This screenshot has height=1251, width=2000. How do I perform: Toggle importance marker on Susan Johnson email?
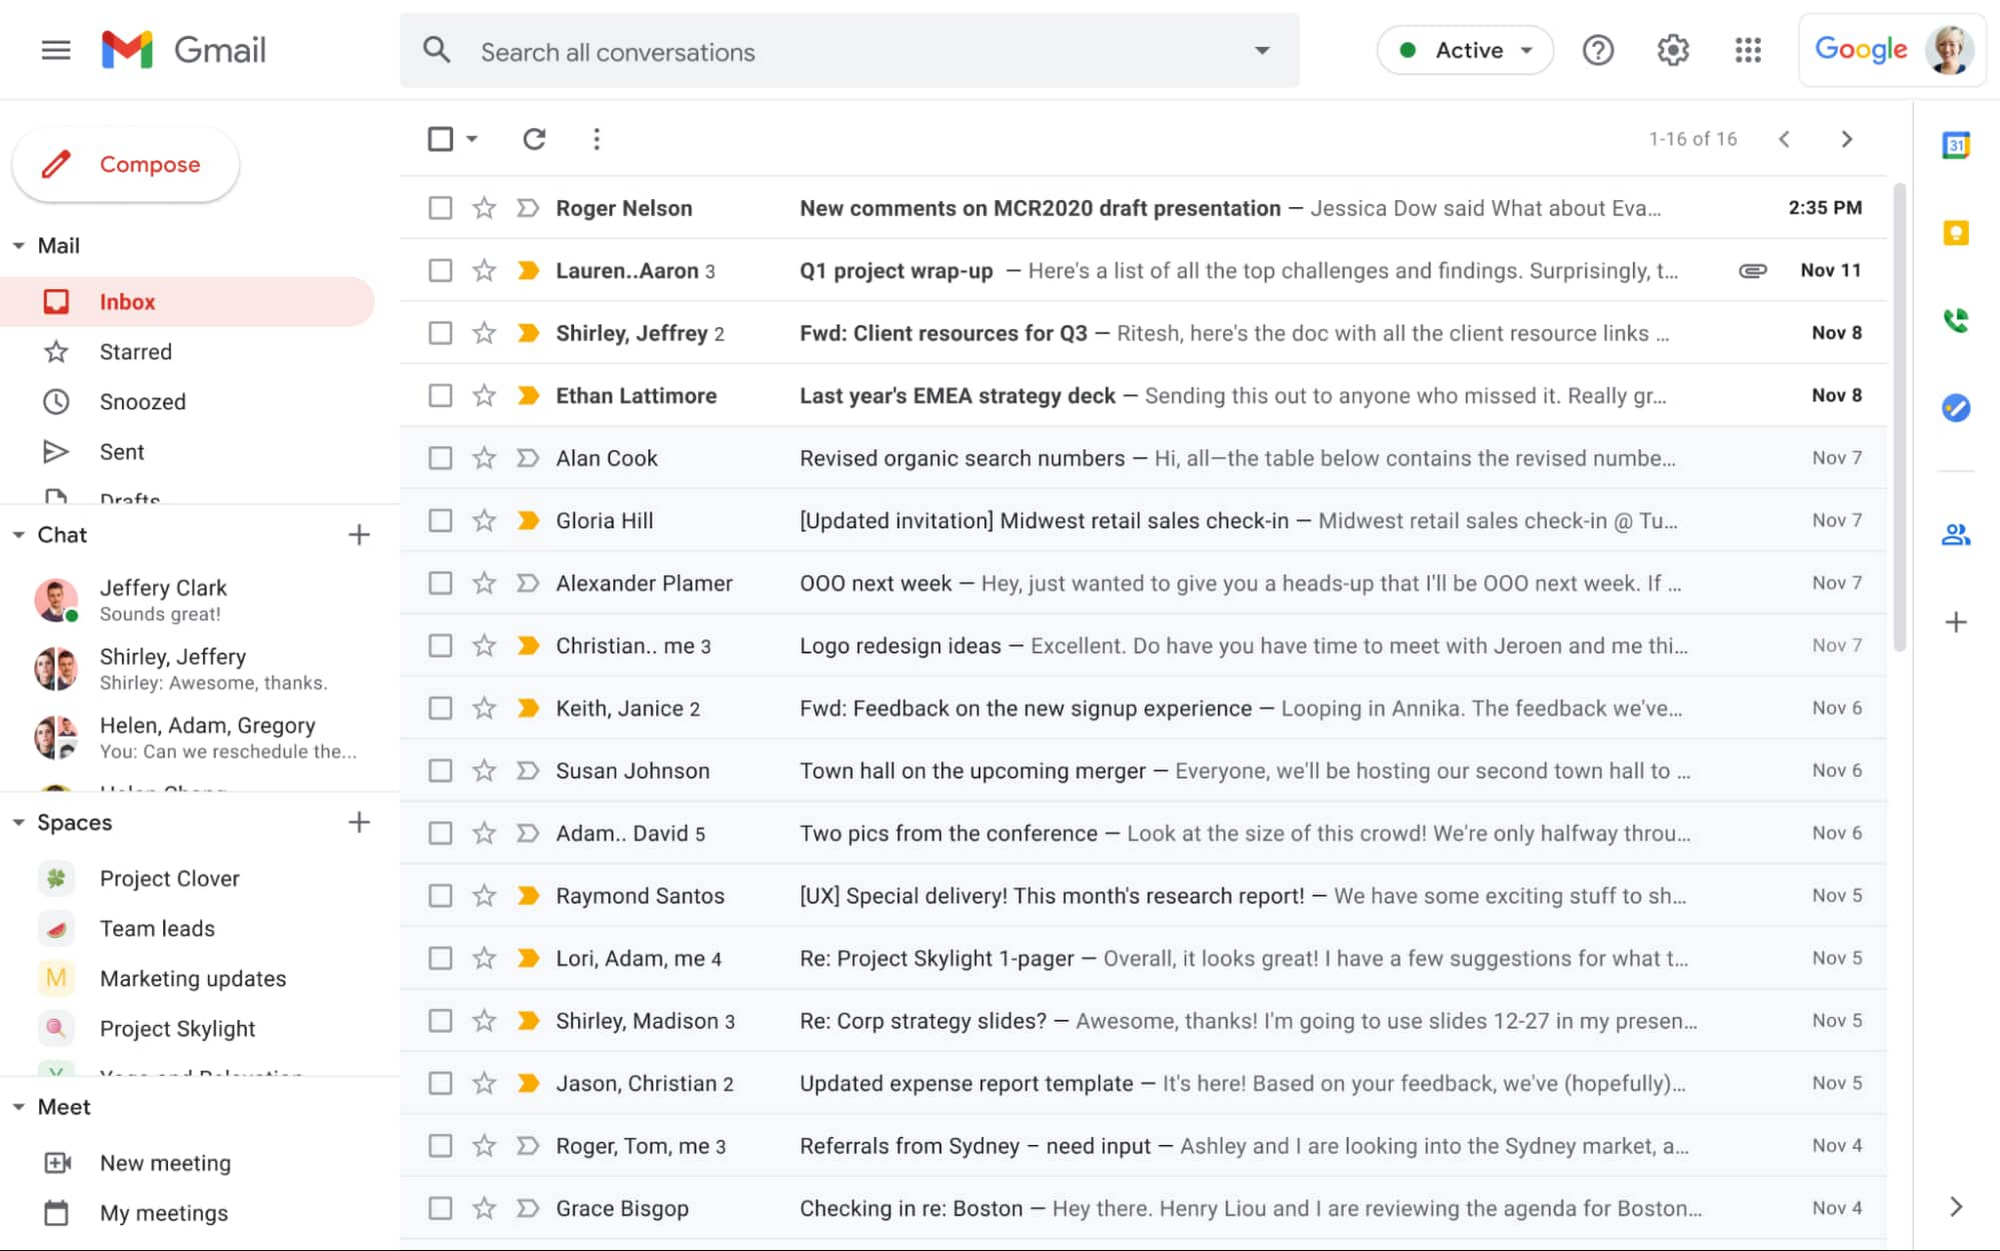coord(528,771)
